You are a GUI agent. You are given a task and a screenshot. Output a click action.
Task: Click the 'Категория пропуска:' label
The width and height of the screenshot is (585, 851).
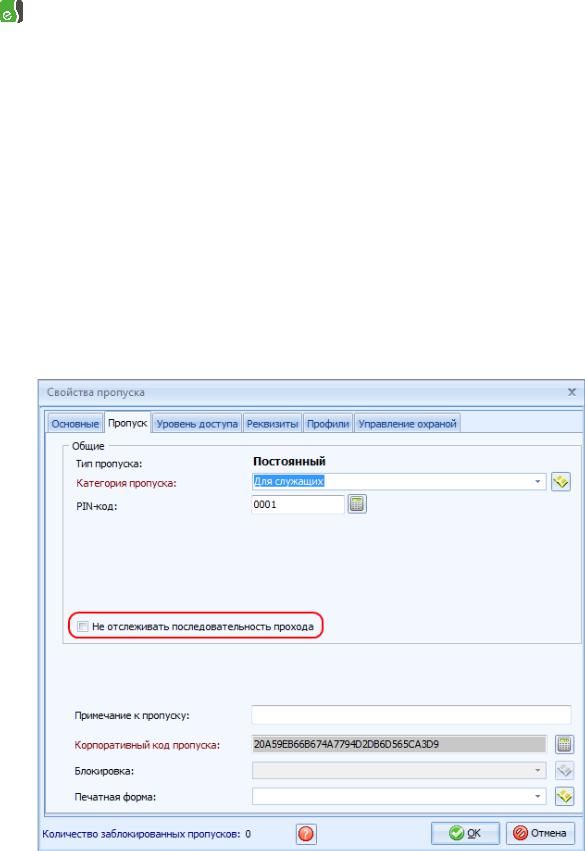pos(126,483)
